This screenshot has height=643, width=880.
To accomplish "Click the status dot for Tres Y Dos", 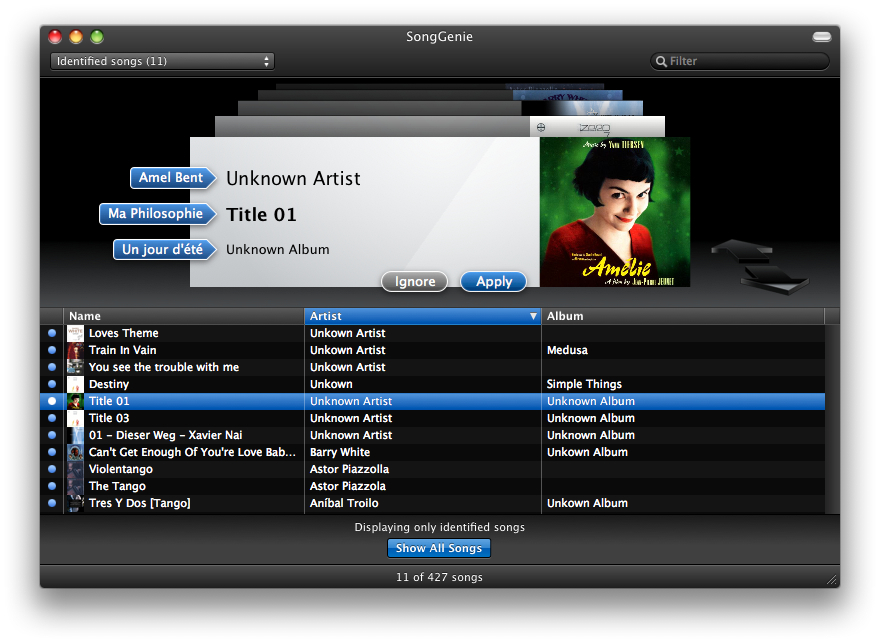I will pyautogui.click(x=52, y=503).
